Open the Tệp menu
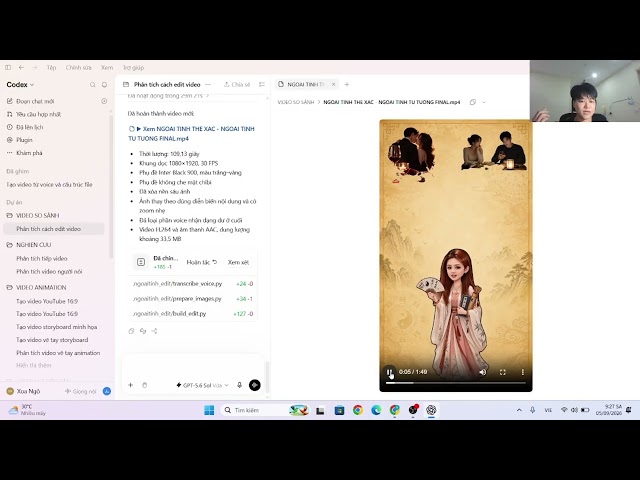 (51, 67)
